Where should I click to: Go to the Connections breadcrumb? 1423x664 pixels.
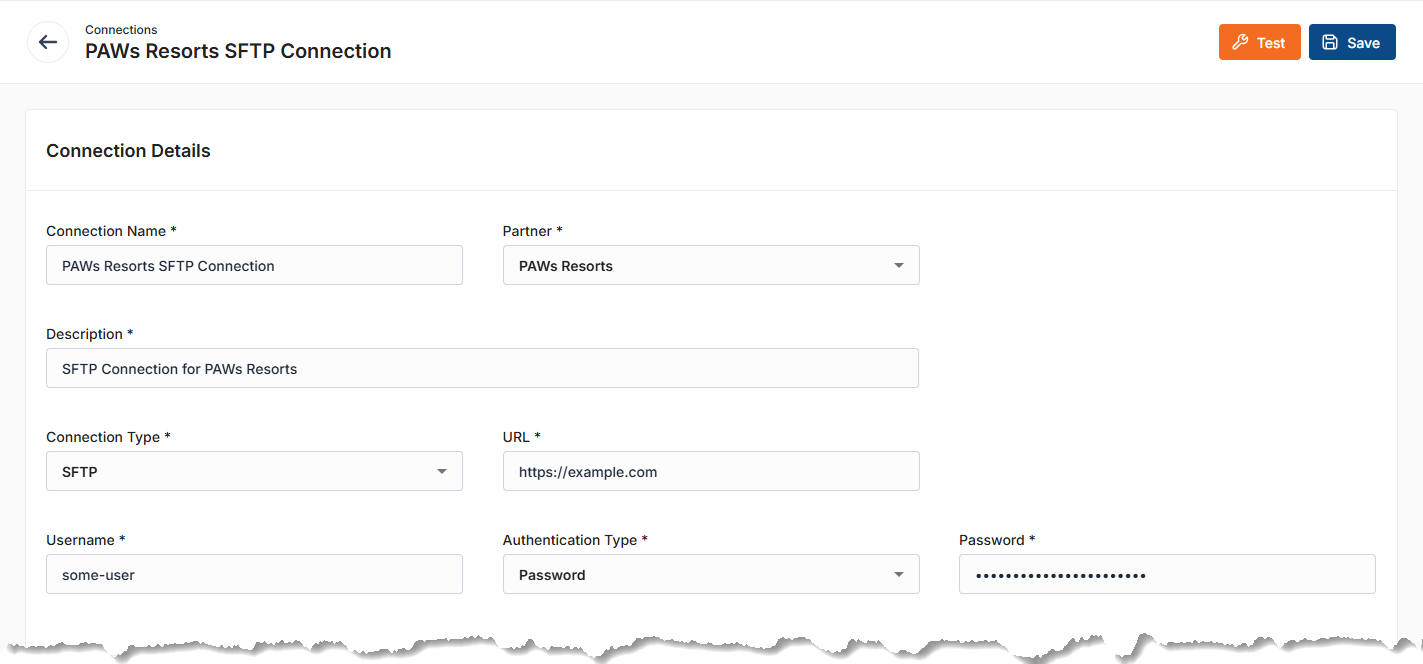121,29
